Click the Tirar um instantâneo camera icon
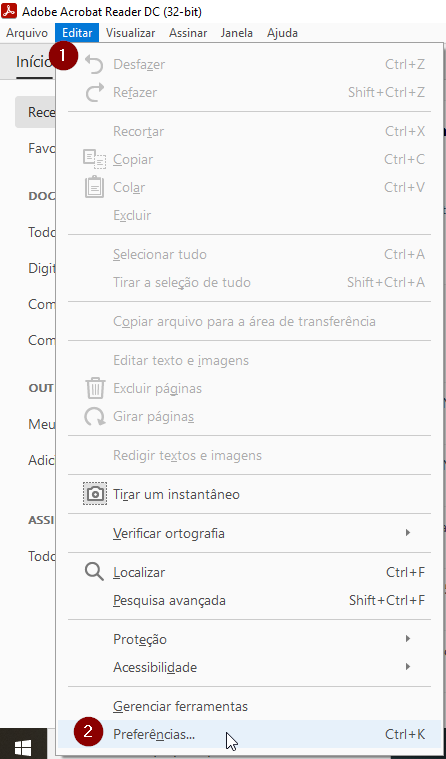The width and height of the screenshot is (446, 759). click(95, 494)
